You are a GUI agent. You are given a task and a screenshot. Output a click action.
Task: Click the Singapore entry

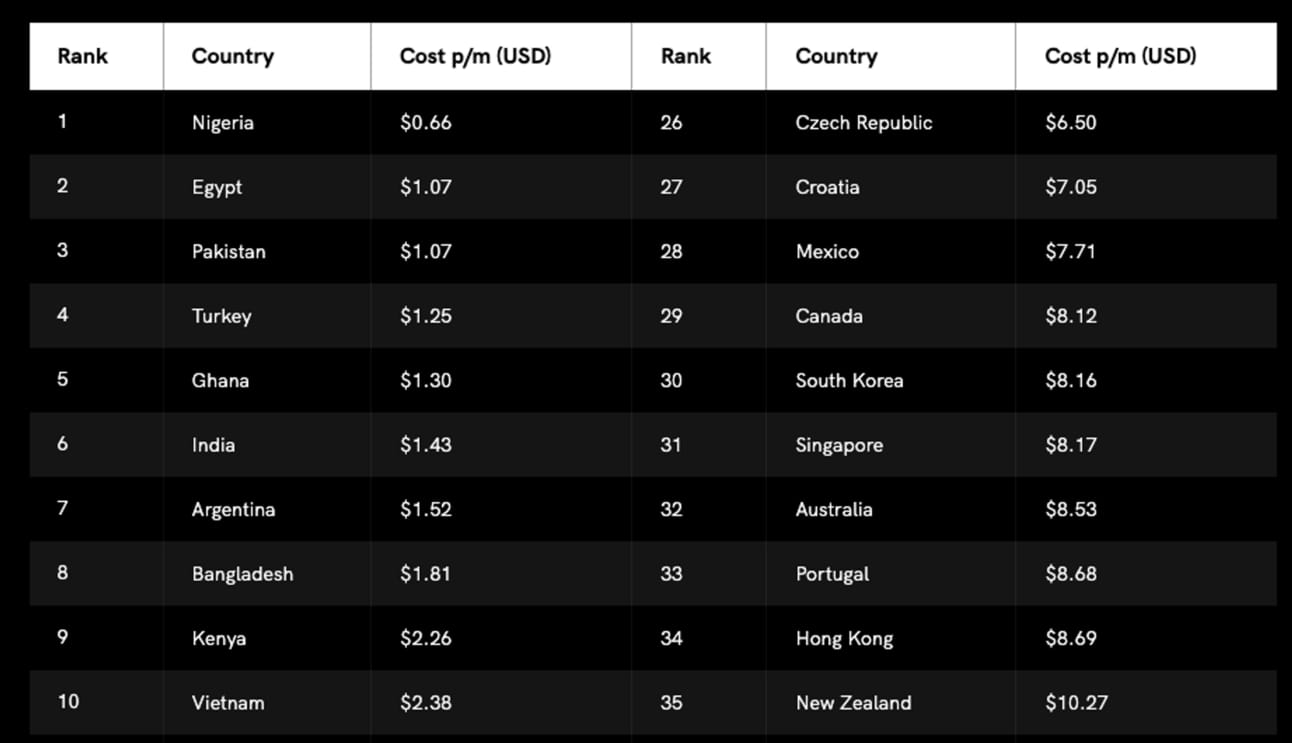839,445
